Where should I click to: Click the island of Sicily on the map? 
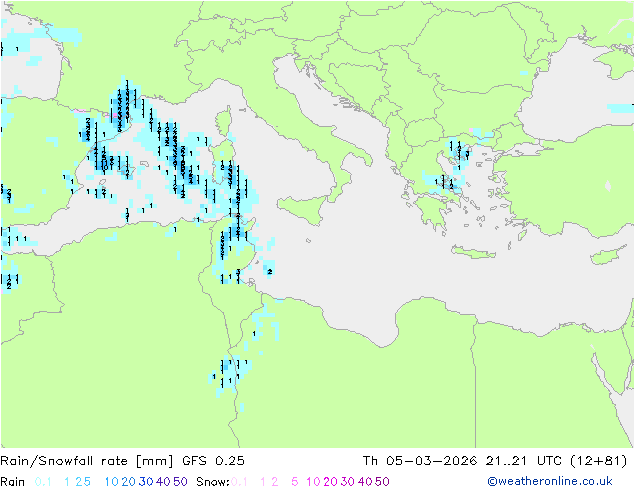click(303, 208)
